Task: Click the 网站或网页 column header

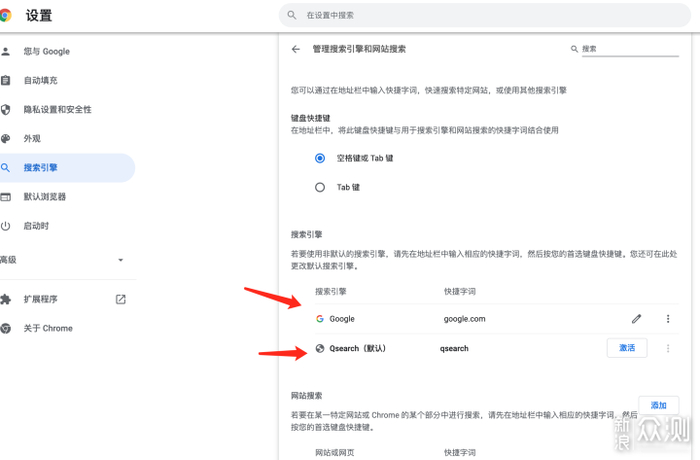Action: click(335, 452)
